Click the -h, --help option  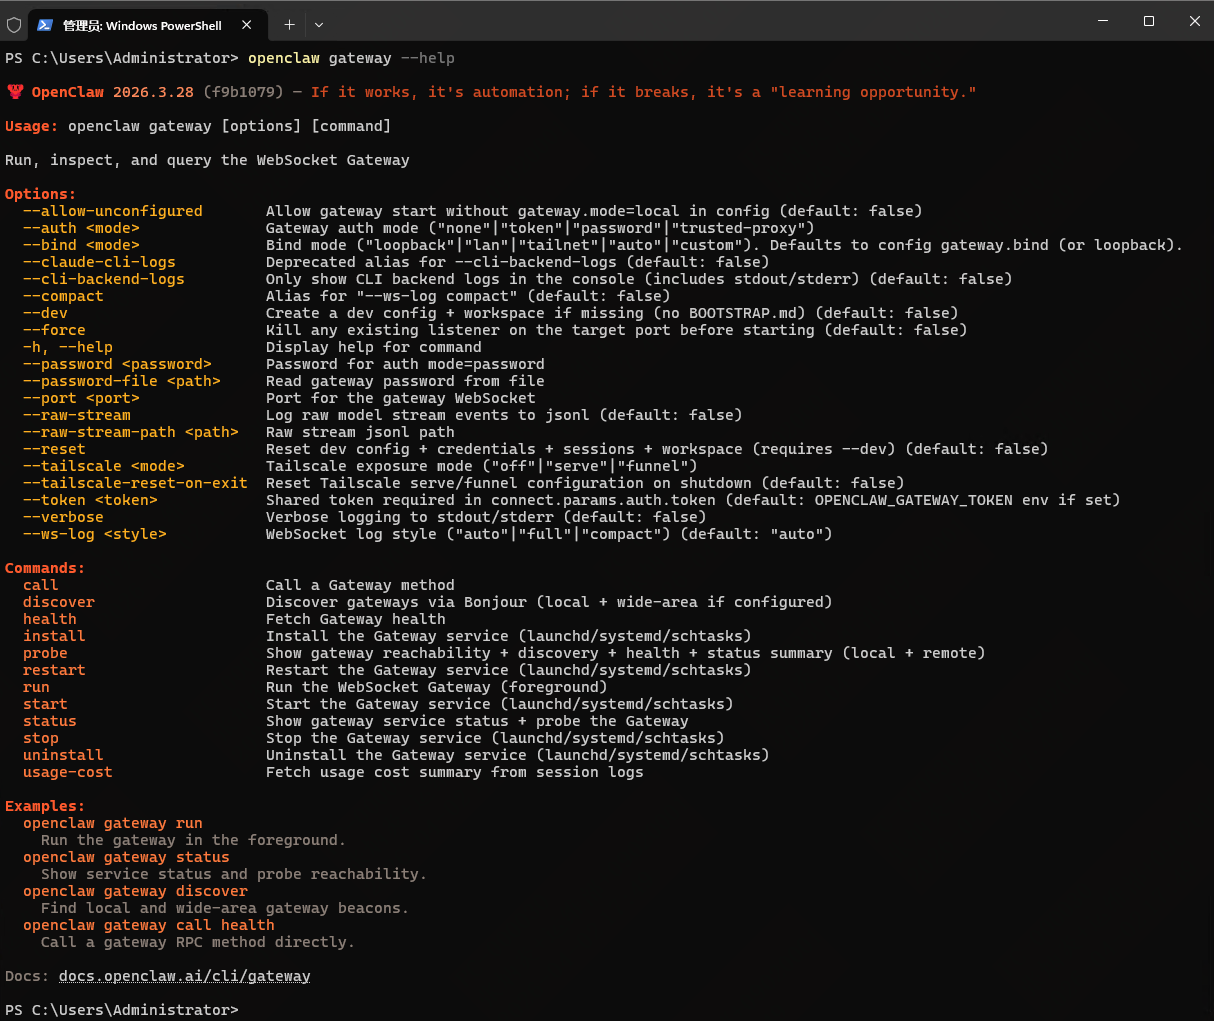68,347
